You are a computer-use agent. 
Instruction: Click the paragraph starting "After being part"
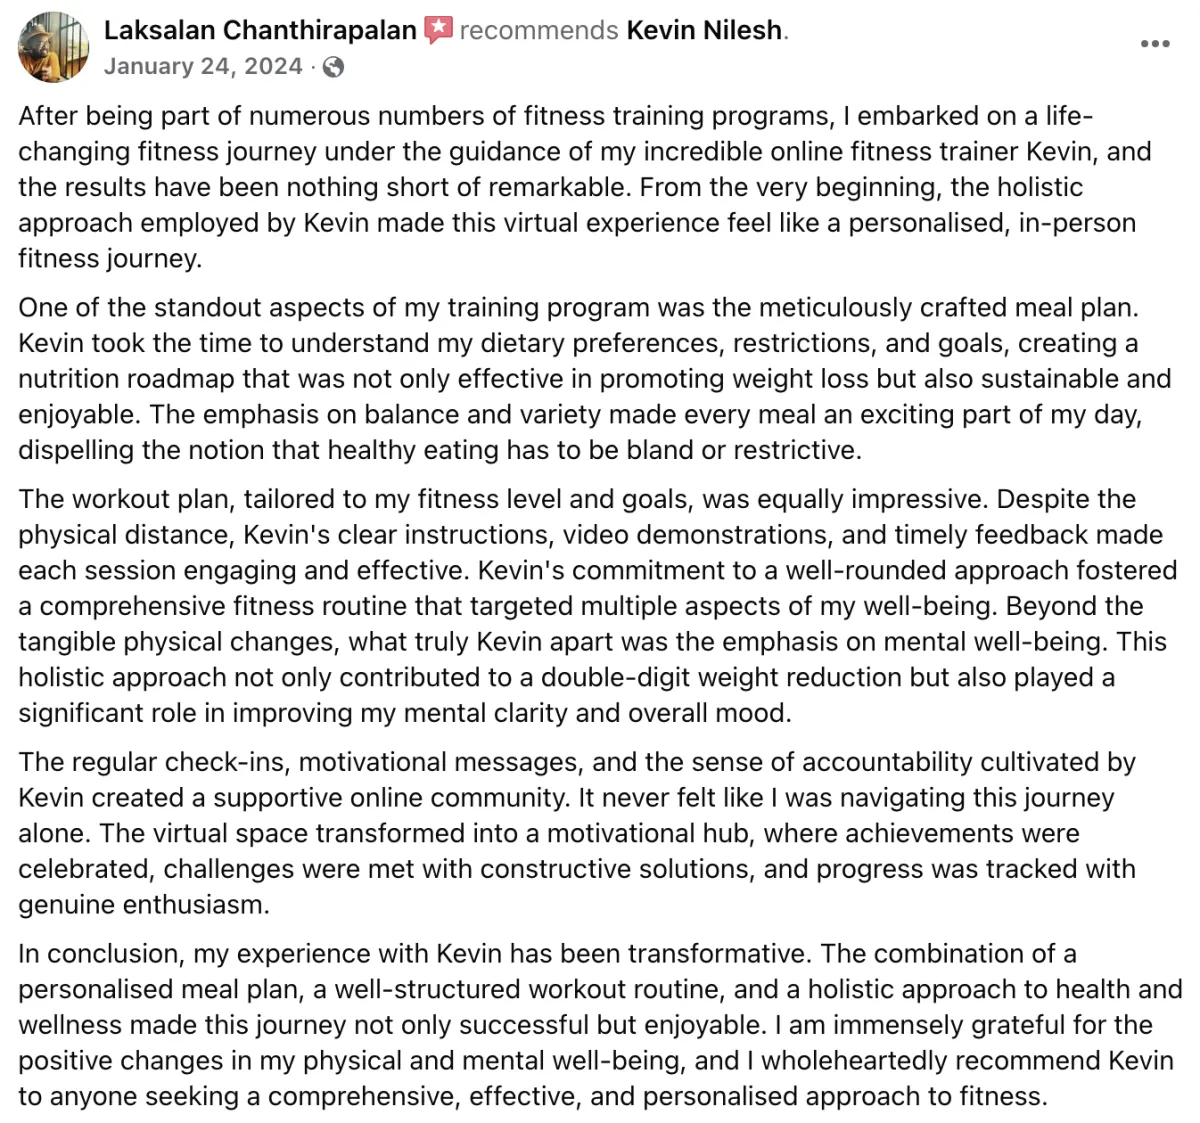pyautogui.click(x=590, y=187)
